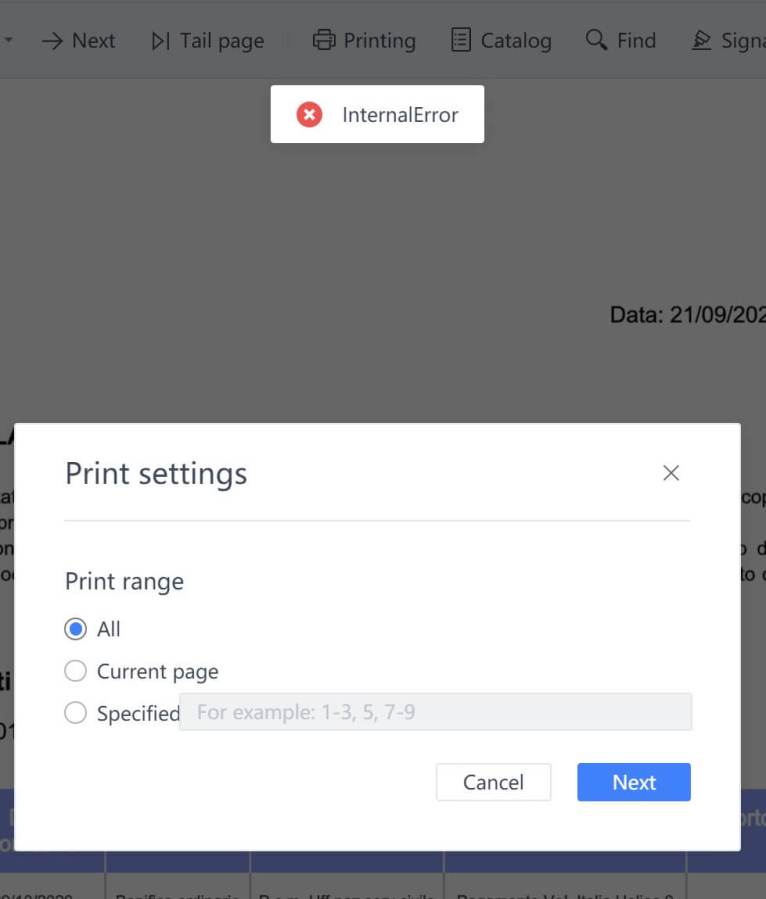The image size is (766, 899).
Task: Expand the dropdown arrow at toolbar left edge
Action: point(8,41)
